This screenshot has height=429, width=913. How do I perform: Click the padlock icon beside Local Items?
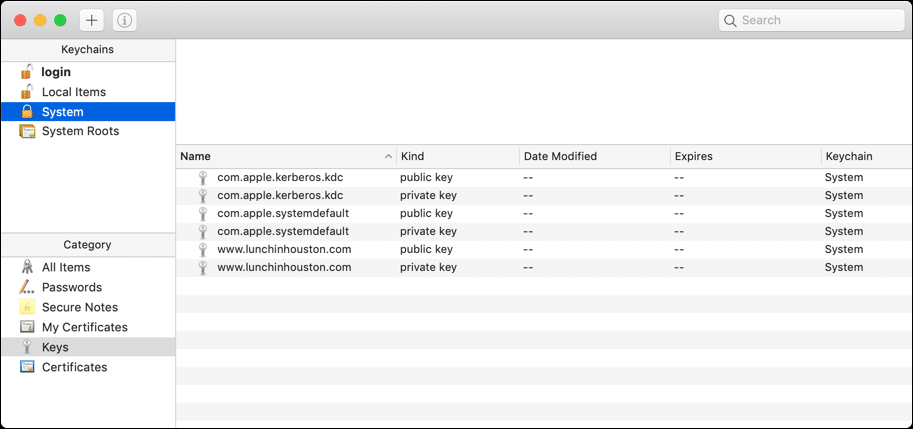coord(27,92)
